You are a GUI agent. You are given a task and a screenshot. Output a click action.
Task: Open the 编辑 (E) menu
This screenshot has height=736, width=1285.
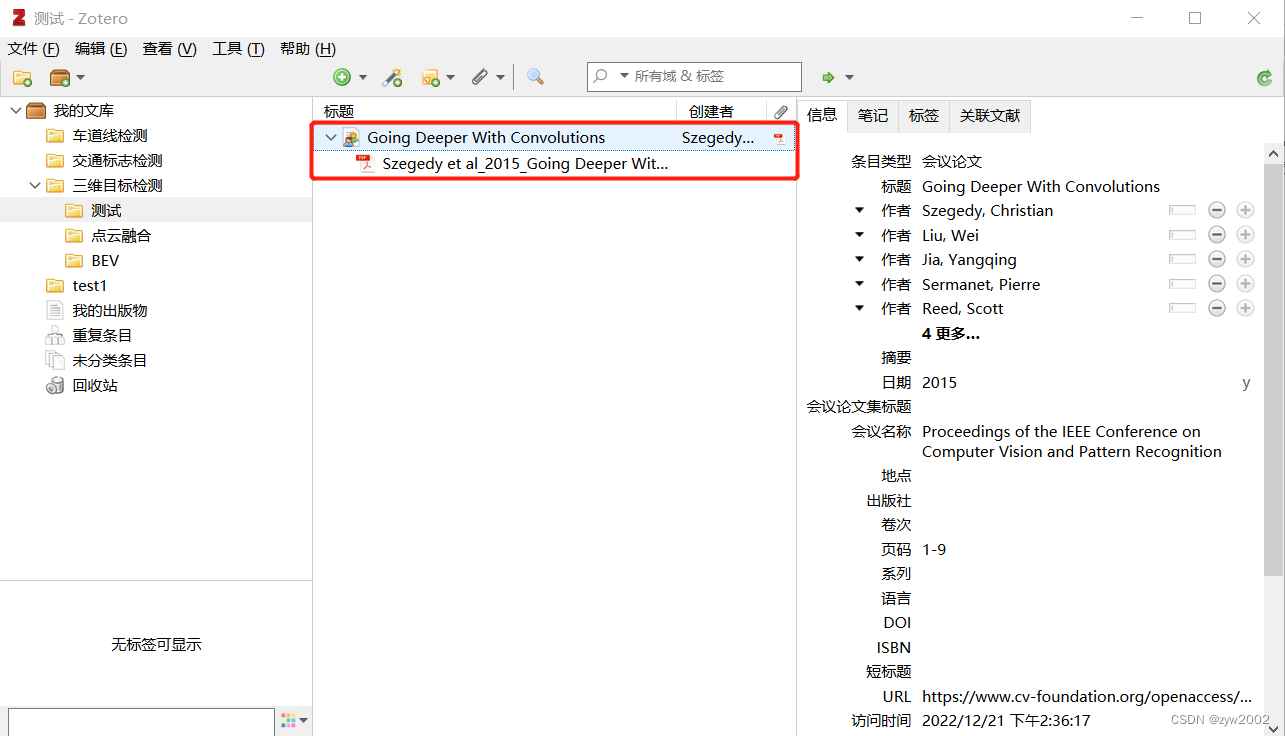click(101, 49)
